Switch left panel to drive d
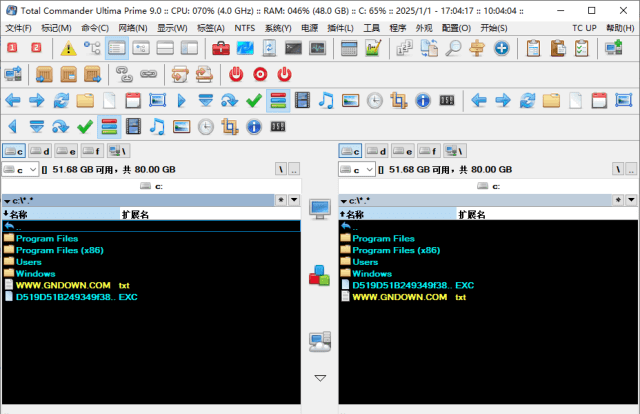Viewport: 640px width, 414px height. (x=40, y=151)
